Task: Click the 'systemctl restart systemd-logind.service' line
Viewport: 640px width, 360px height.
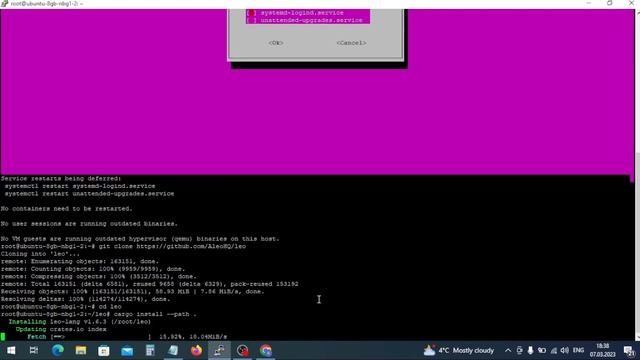Action: click(80, 186)
